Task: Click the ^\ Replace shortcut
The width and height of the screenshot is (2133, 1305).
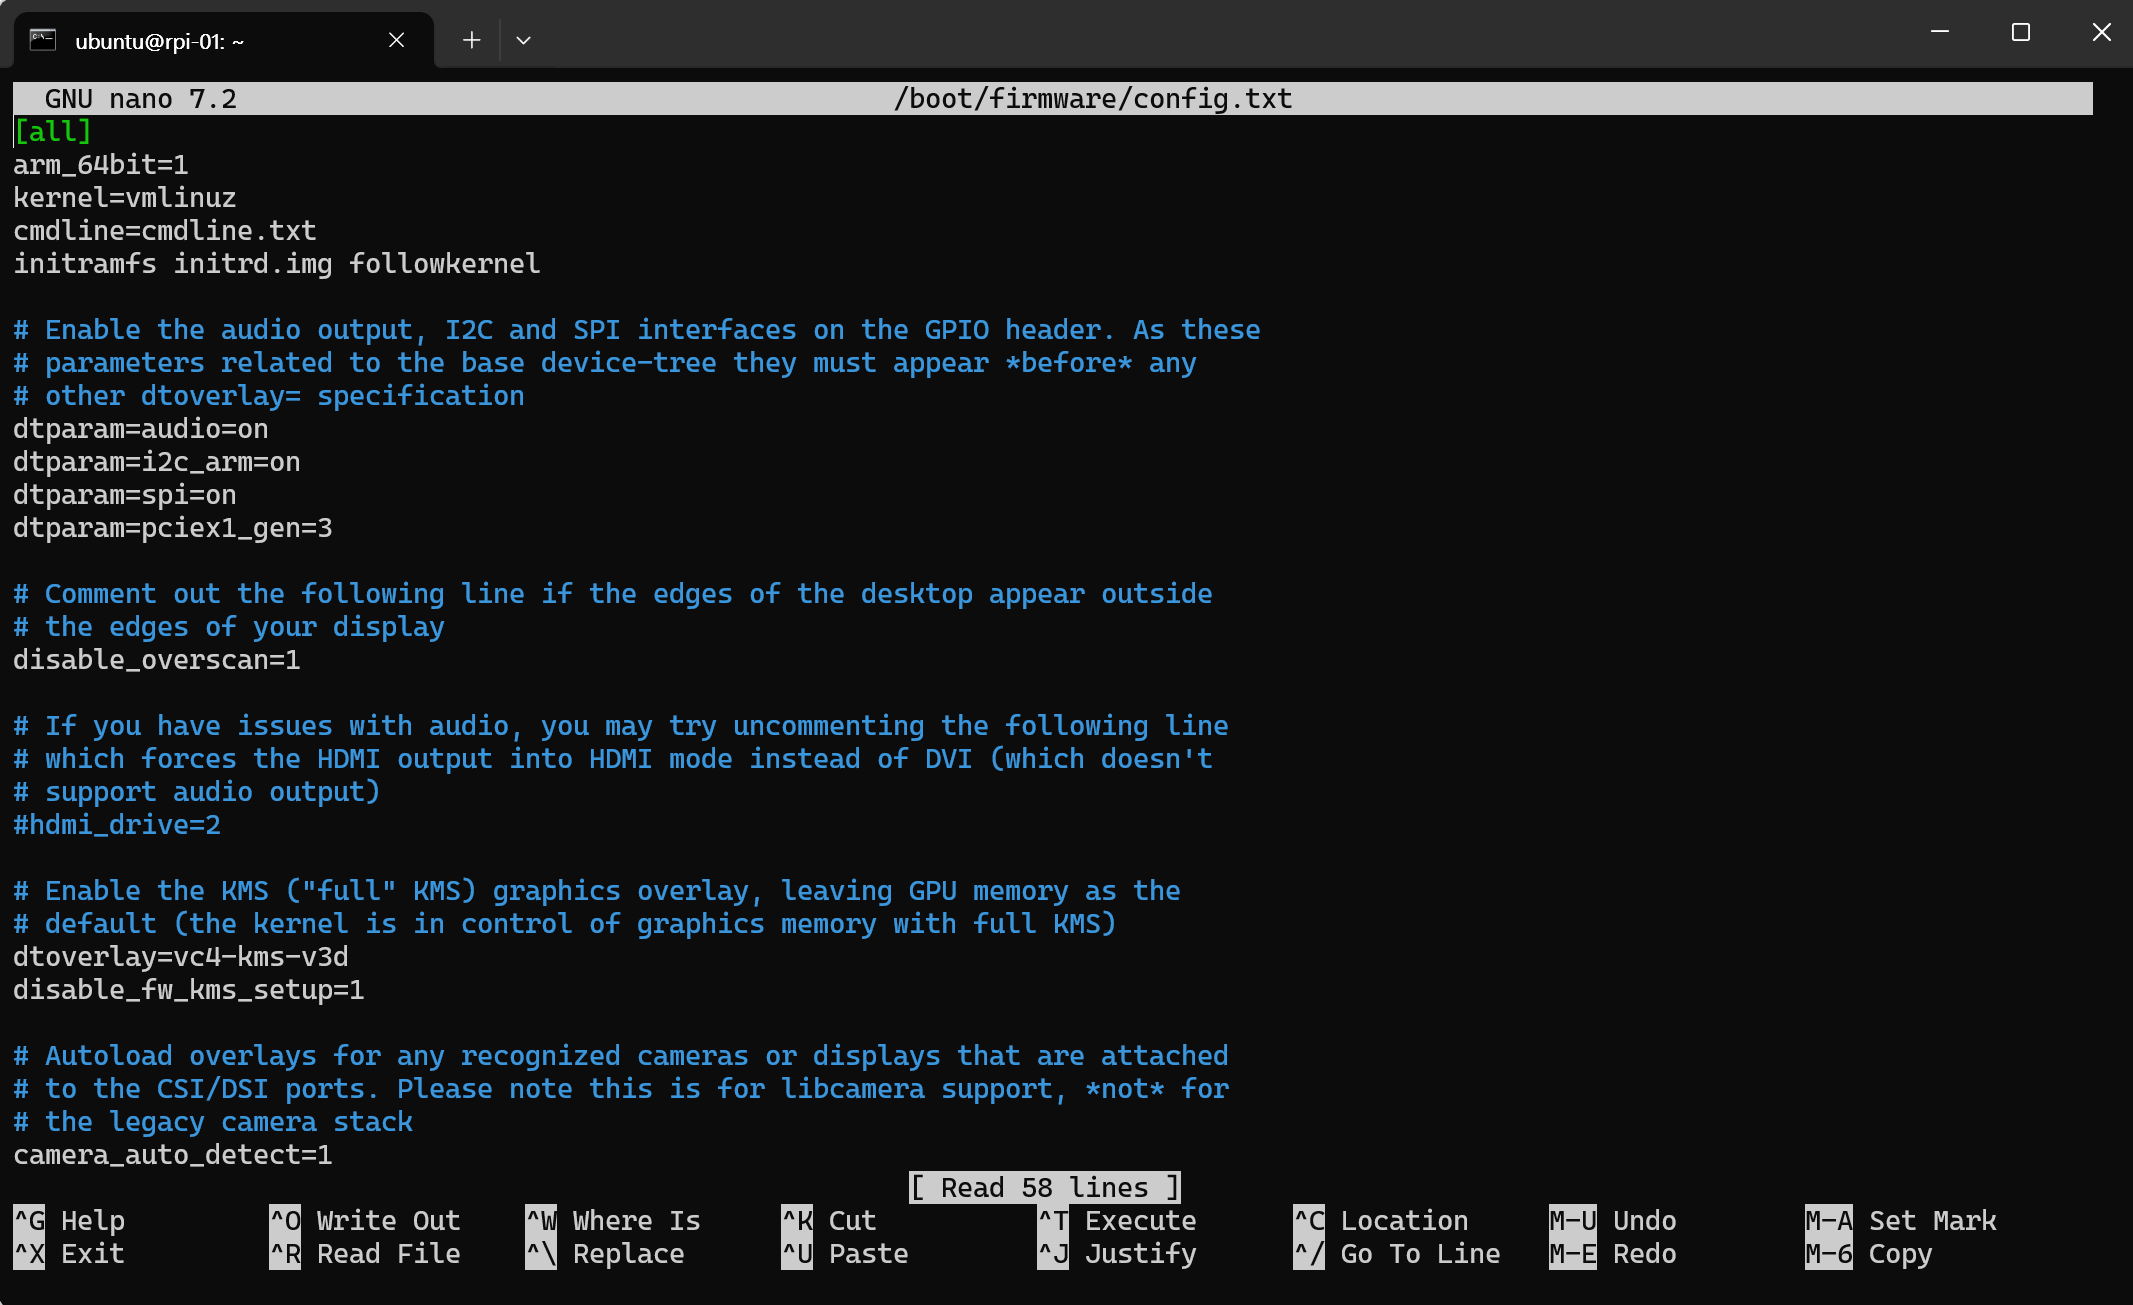Action: point(605,1254)
